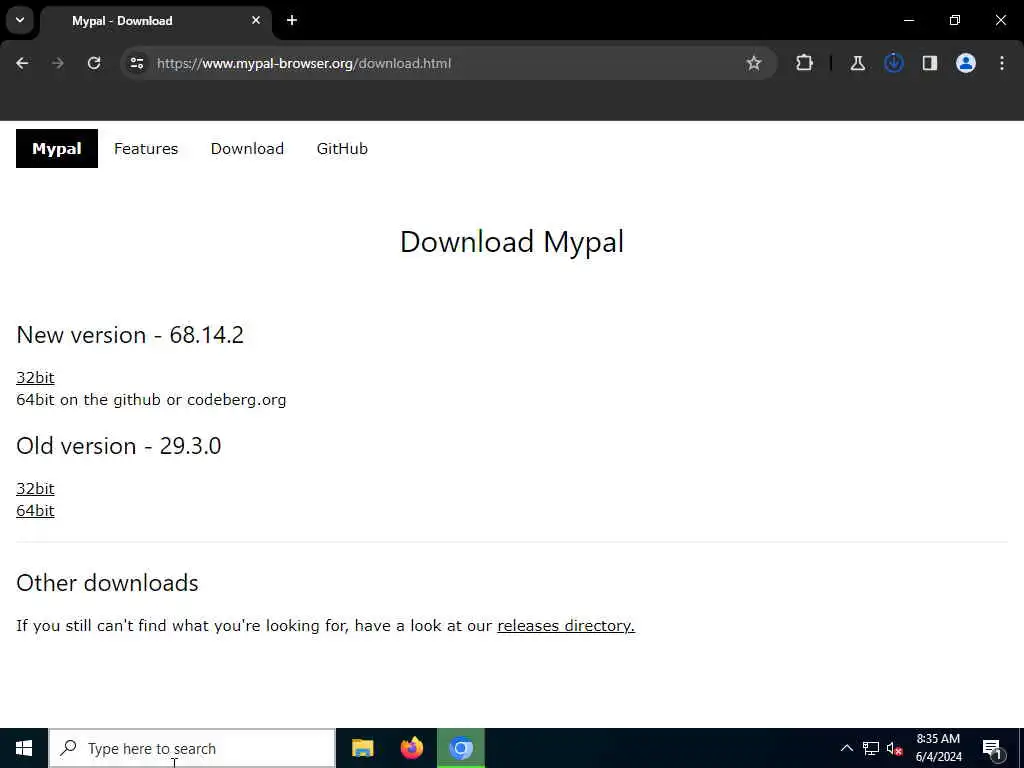The width and height of the screenshot is (1024, 768).
Task: Show downloads via blue download icon
Action: pos(893,63)
